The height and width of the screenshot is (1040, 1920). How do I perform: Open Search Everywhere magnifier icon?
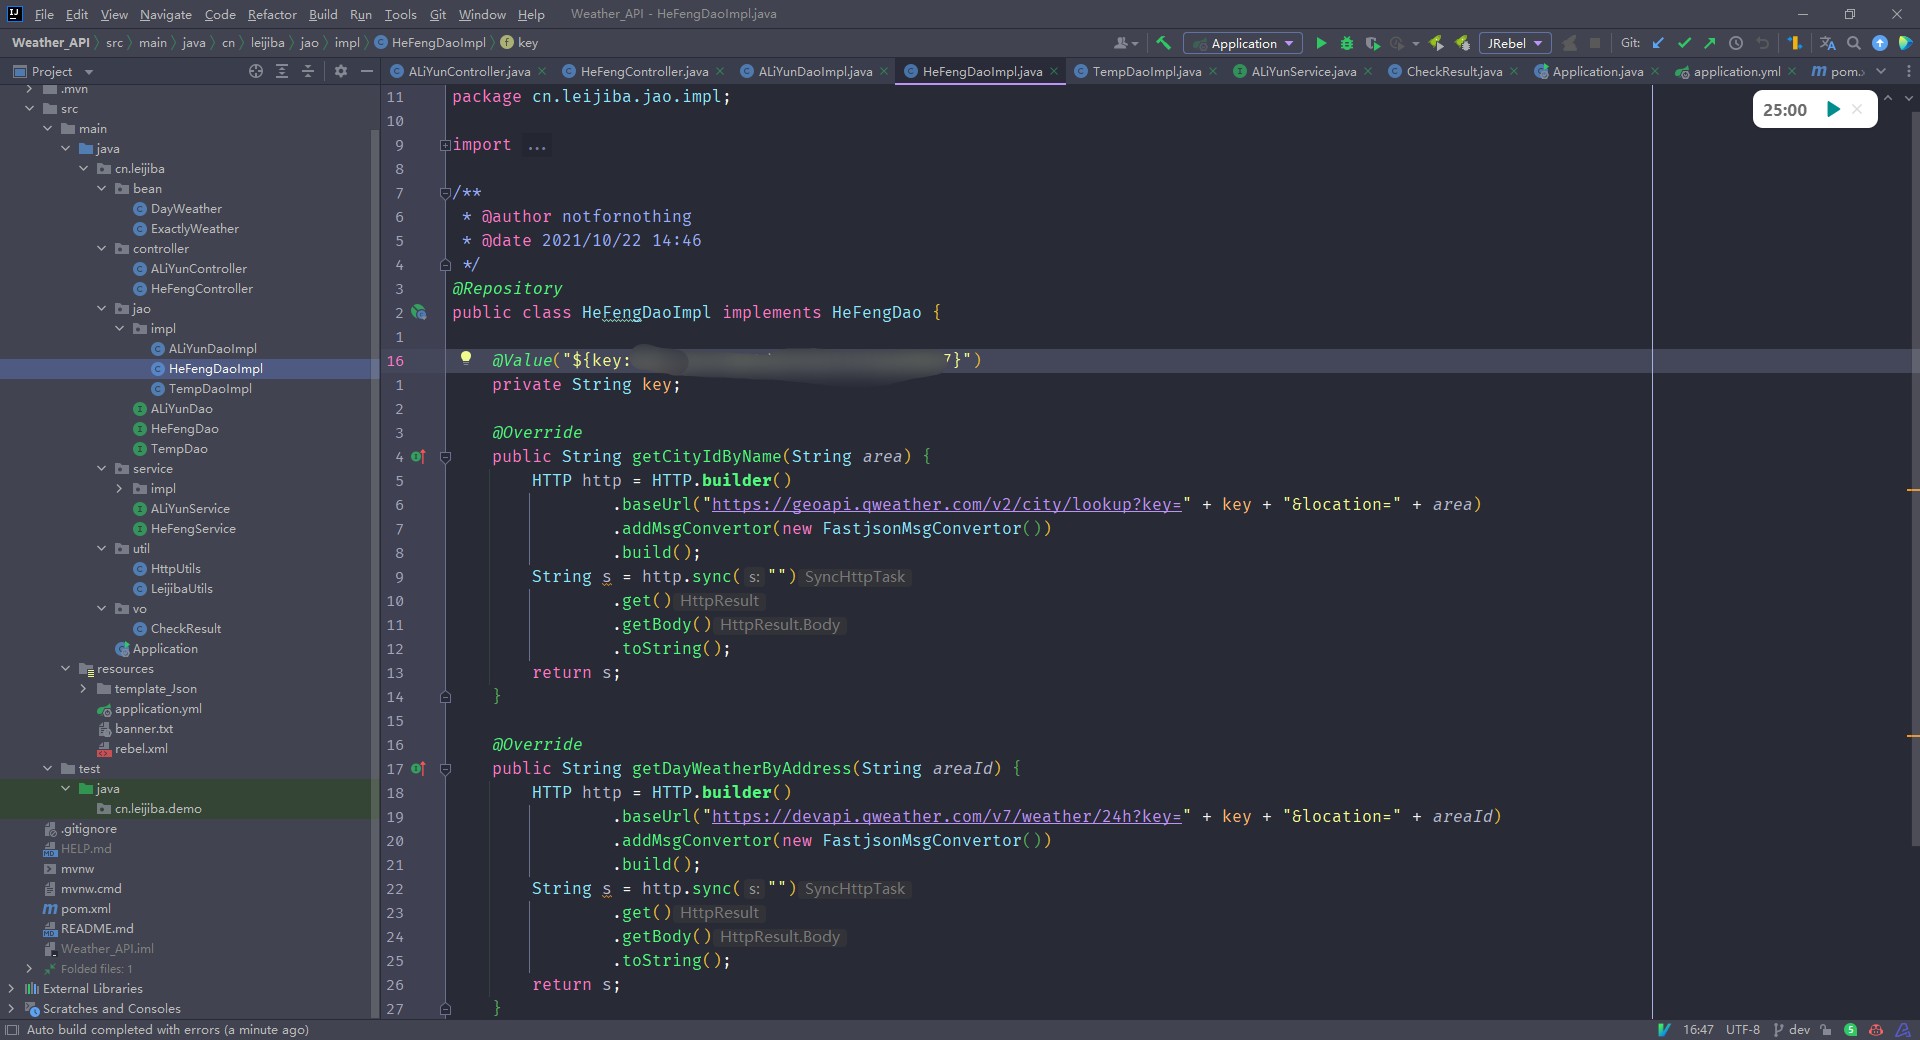pyautogui.click(x=1854, y=43)
